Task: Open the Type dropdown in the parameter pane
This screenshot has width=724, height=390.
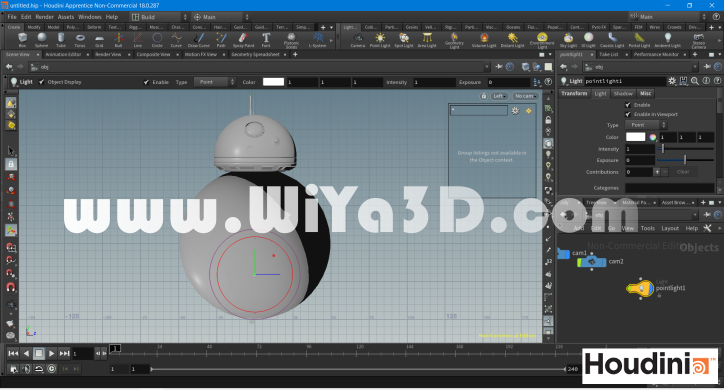Action: coord(646,125)
